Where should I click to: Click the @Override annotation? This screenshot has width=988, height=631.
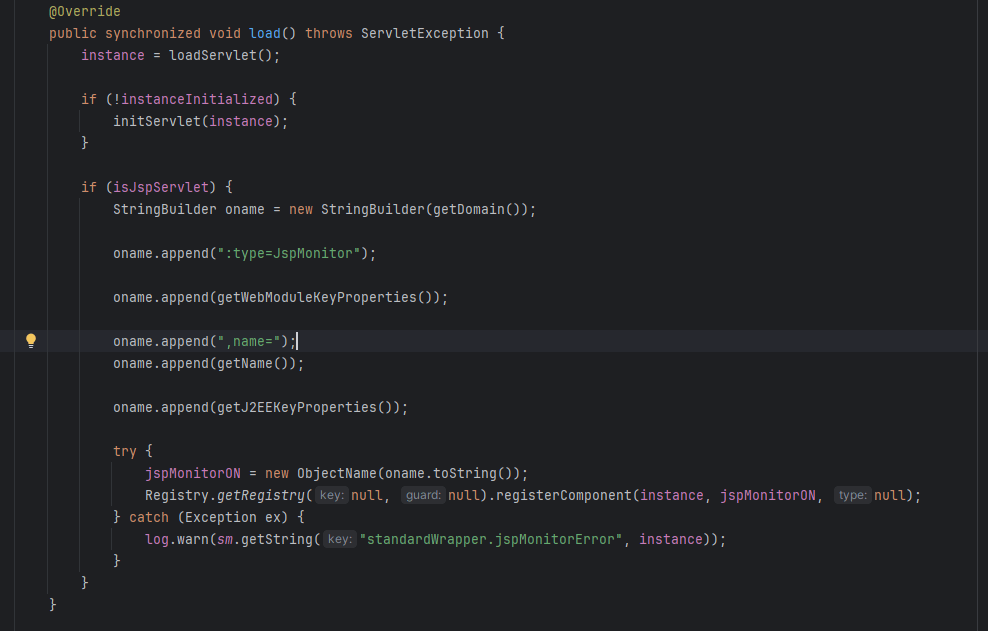coord(85,11)
